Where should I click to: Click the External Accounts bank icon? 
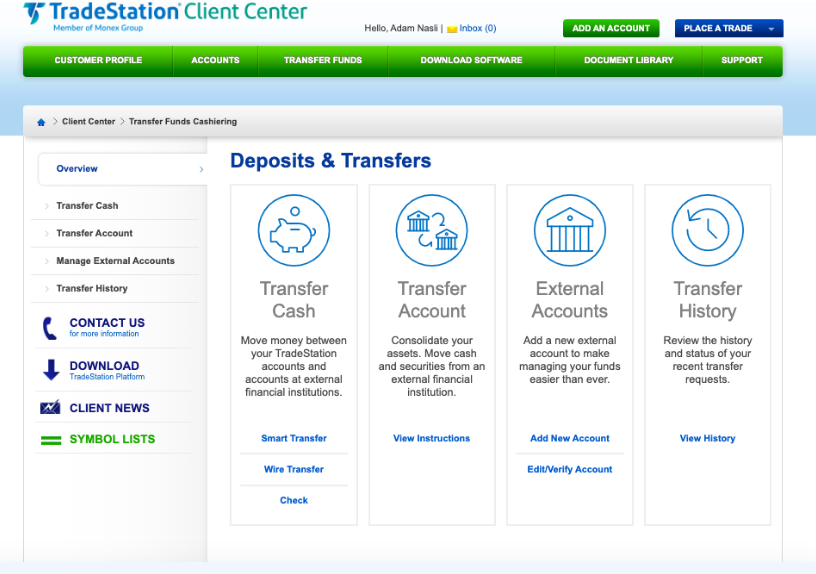569,230
